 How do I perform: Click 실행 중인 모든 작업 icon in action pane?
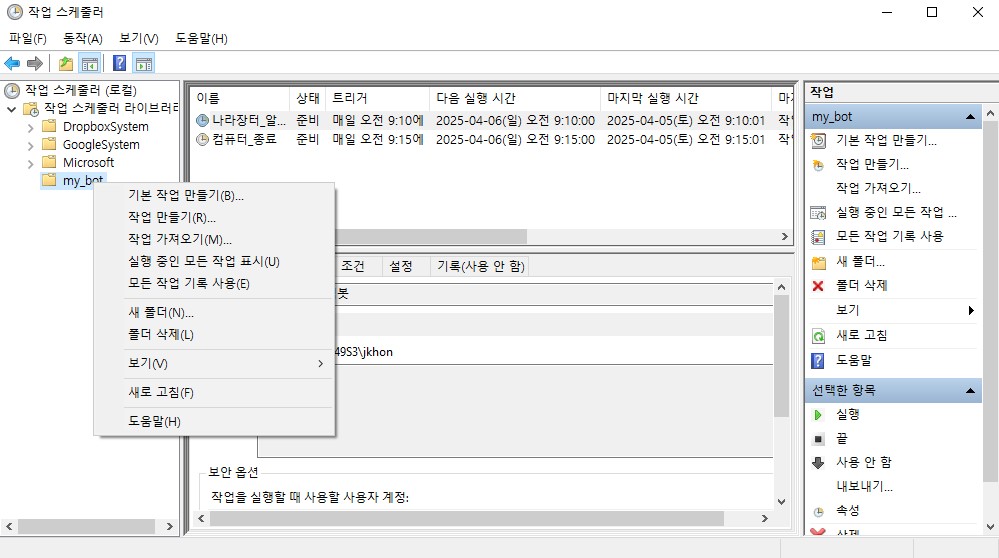[x=818, y=213]
